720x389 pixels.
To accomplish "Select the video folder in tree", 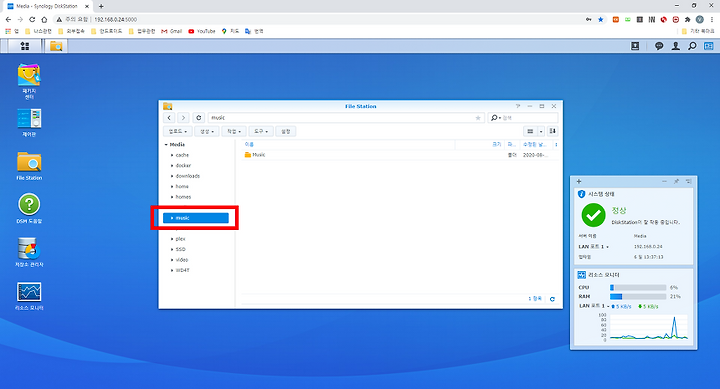I will (182, 260).
